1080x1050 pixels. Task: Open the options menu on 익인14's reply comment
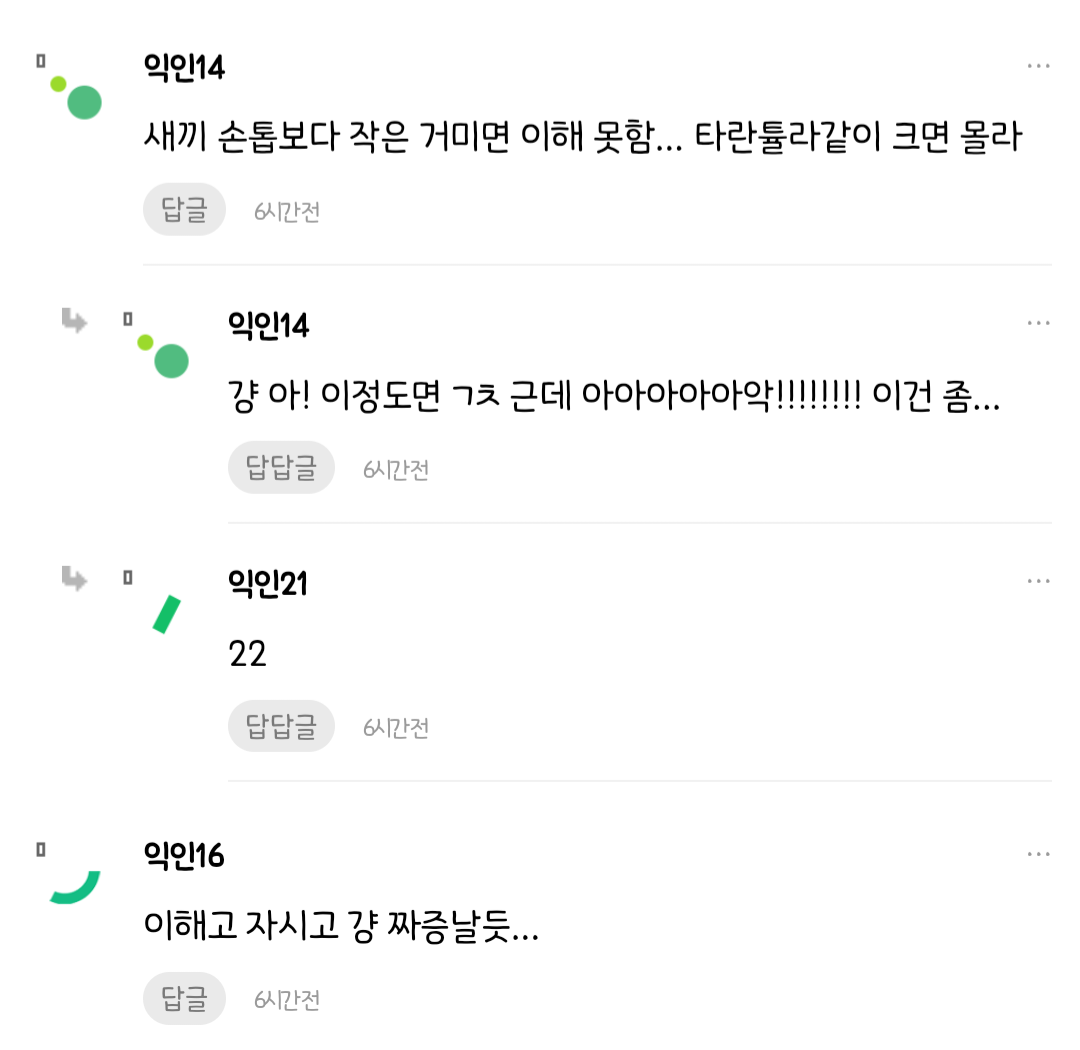pos(1039,322)
